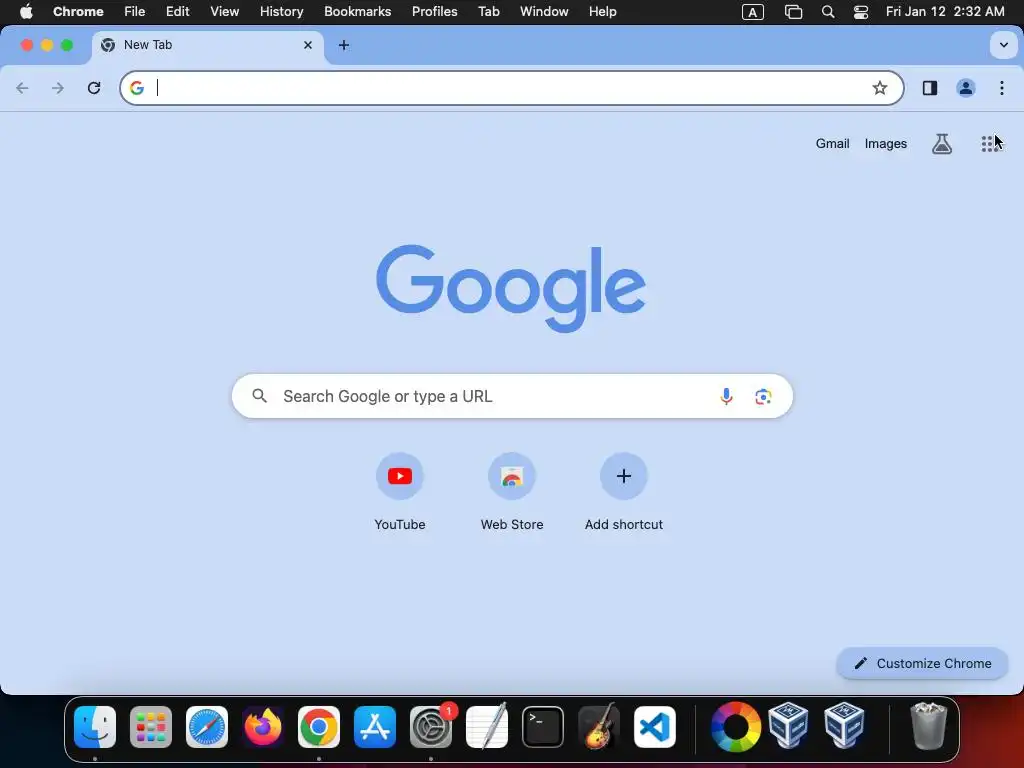Click the browser back arrow
This screenshot has width=1024, height=768.
point(22,88)
